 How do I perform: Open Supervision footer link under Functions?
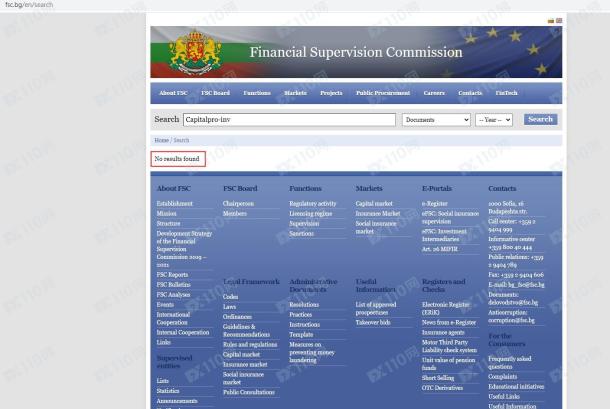(304, 224)
